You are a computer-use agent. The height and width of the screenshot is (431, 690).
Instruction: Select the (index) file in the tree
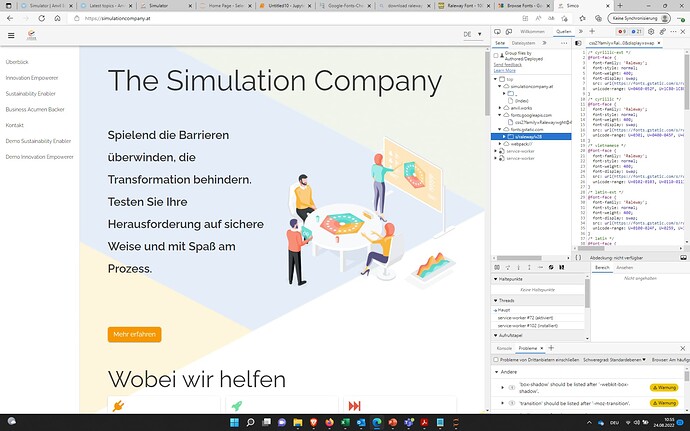[521, 101]
